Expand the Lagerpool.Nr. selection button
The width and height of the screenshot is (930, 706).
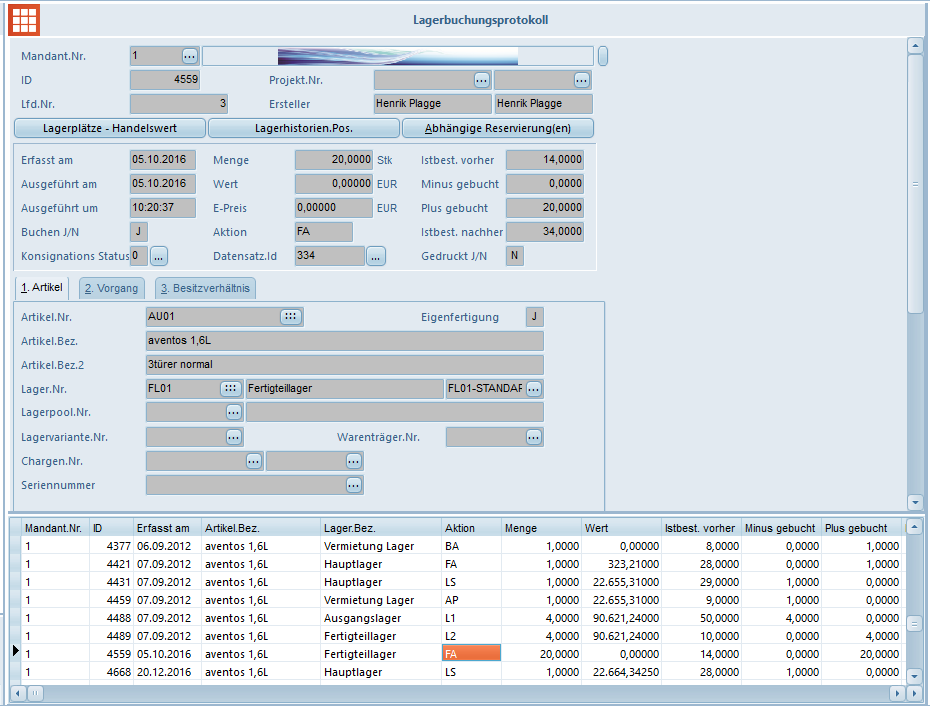pyautogui.click(x=233, y=412)
